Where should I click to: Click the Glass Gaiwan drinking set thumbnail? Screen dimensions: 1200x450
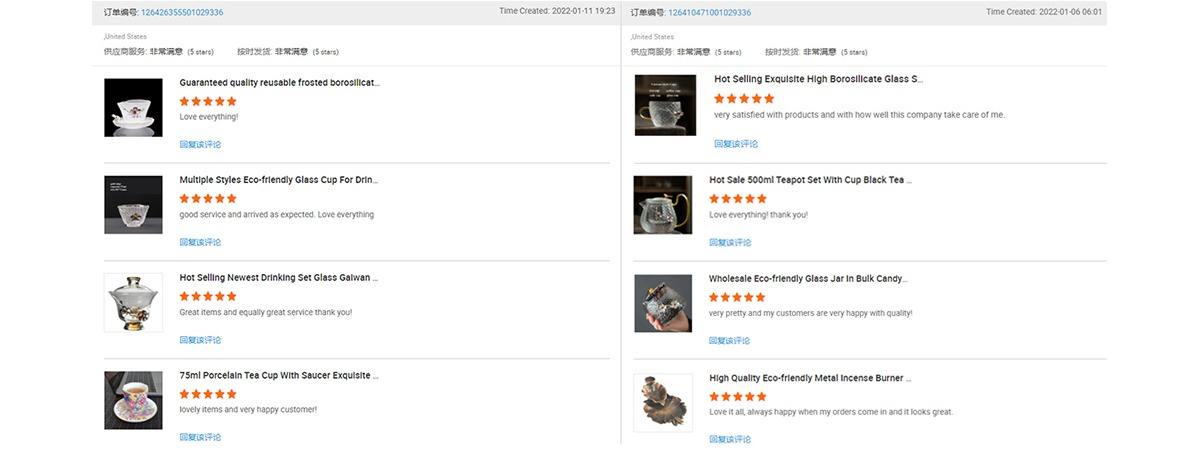133,302
